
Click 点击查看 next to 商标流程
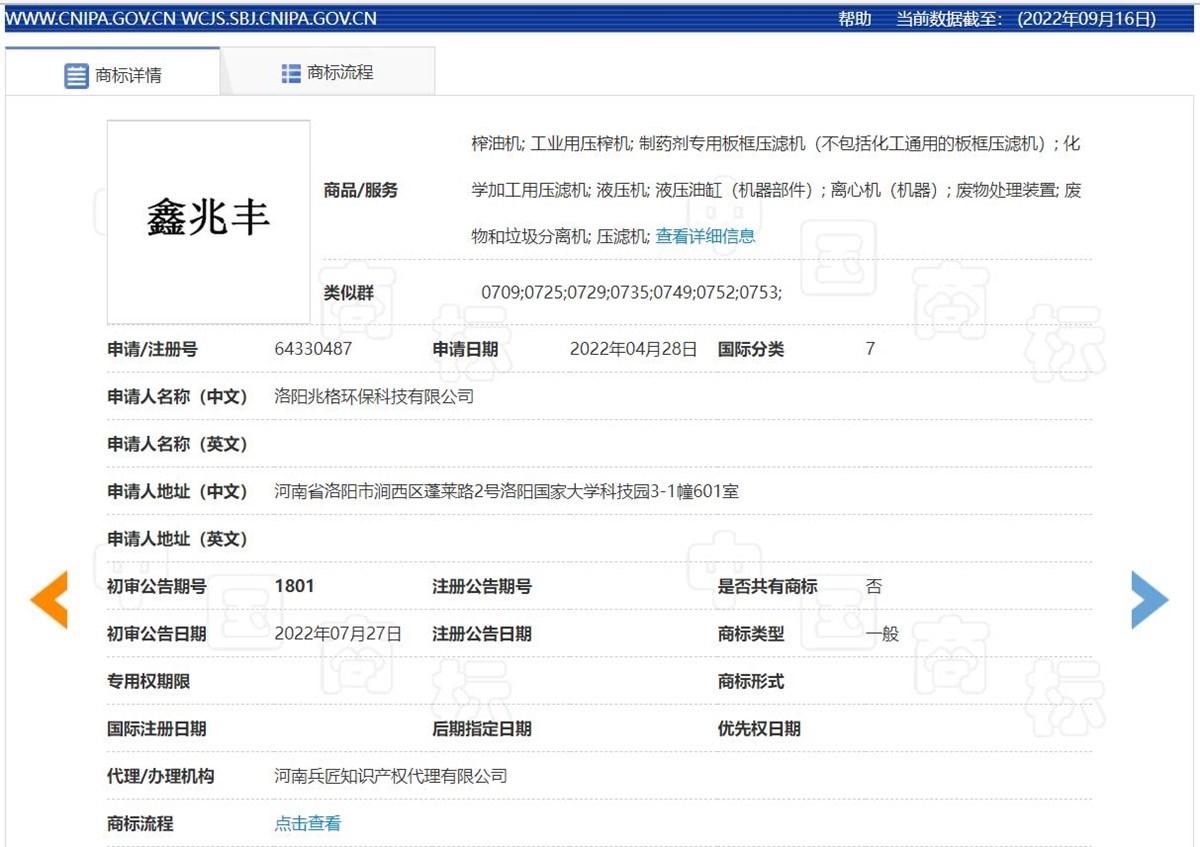[308, 824]
